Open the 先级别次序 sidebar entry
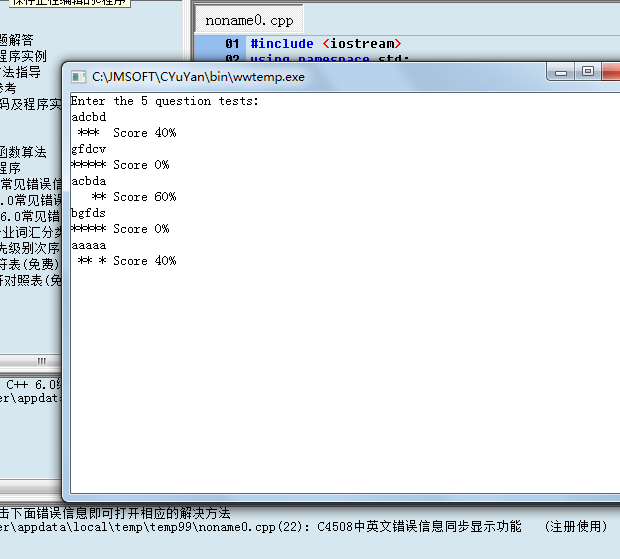Screen dimensions: 620x559 point(30,248)
